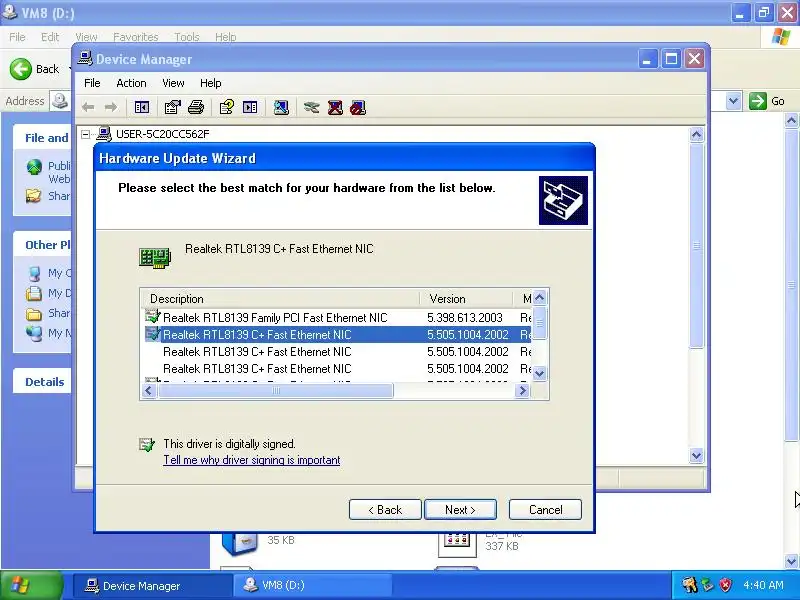Click the hardware wizard header graphic icon
Viewport: 800px width, 600px height.
coord(563,201)
